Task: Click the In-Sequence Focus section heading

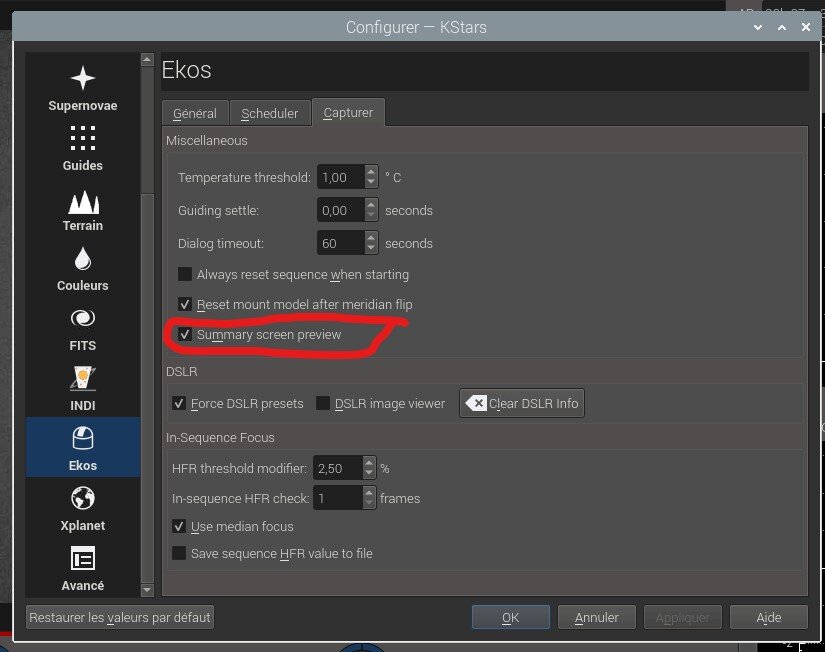Action: click(220, 438)
